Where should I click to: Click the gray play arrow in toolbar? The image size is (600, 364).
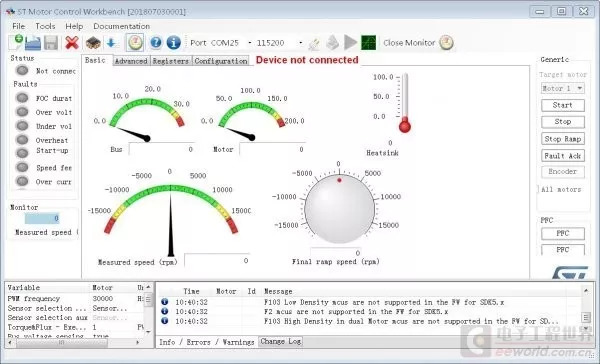(350, 42)
